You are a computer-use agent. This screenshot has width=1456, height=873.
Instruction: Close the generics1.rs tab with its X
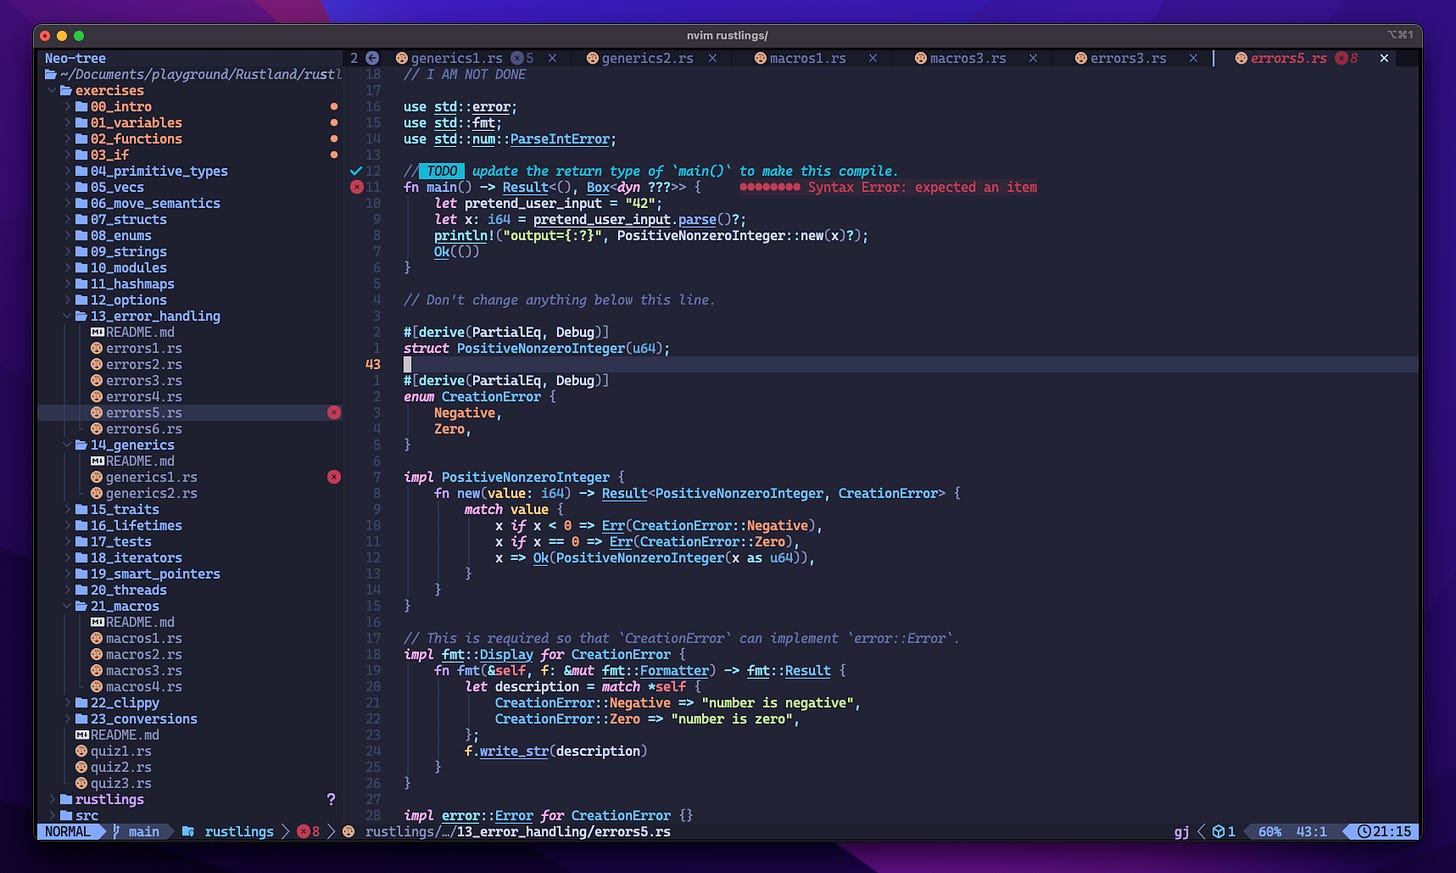click(552, 58)
